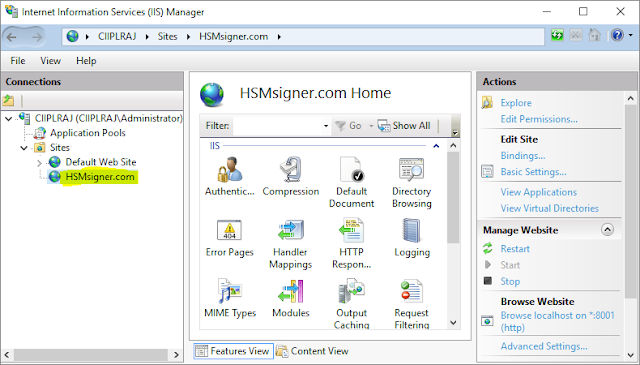Open Basic Settings link
Viewport: 640px width, 365px height.
(x=533, y=172)
